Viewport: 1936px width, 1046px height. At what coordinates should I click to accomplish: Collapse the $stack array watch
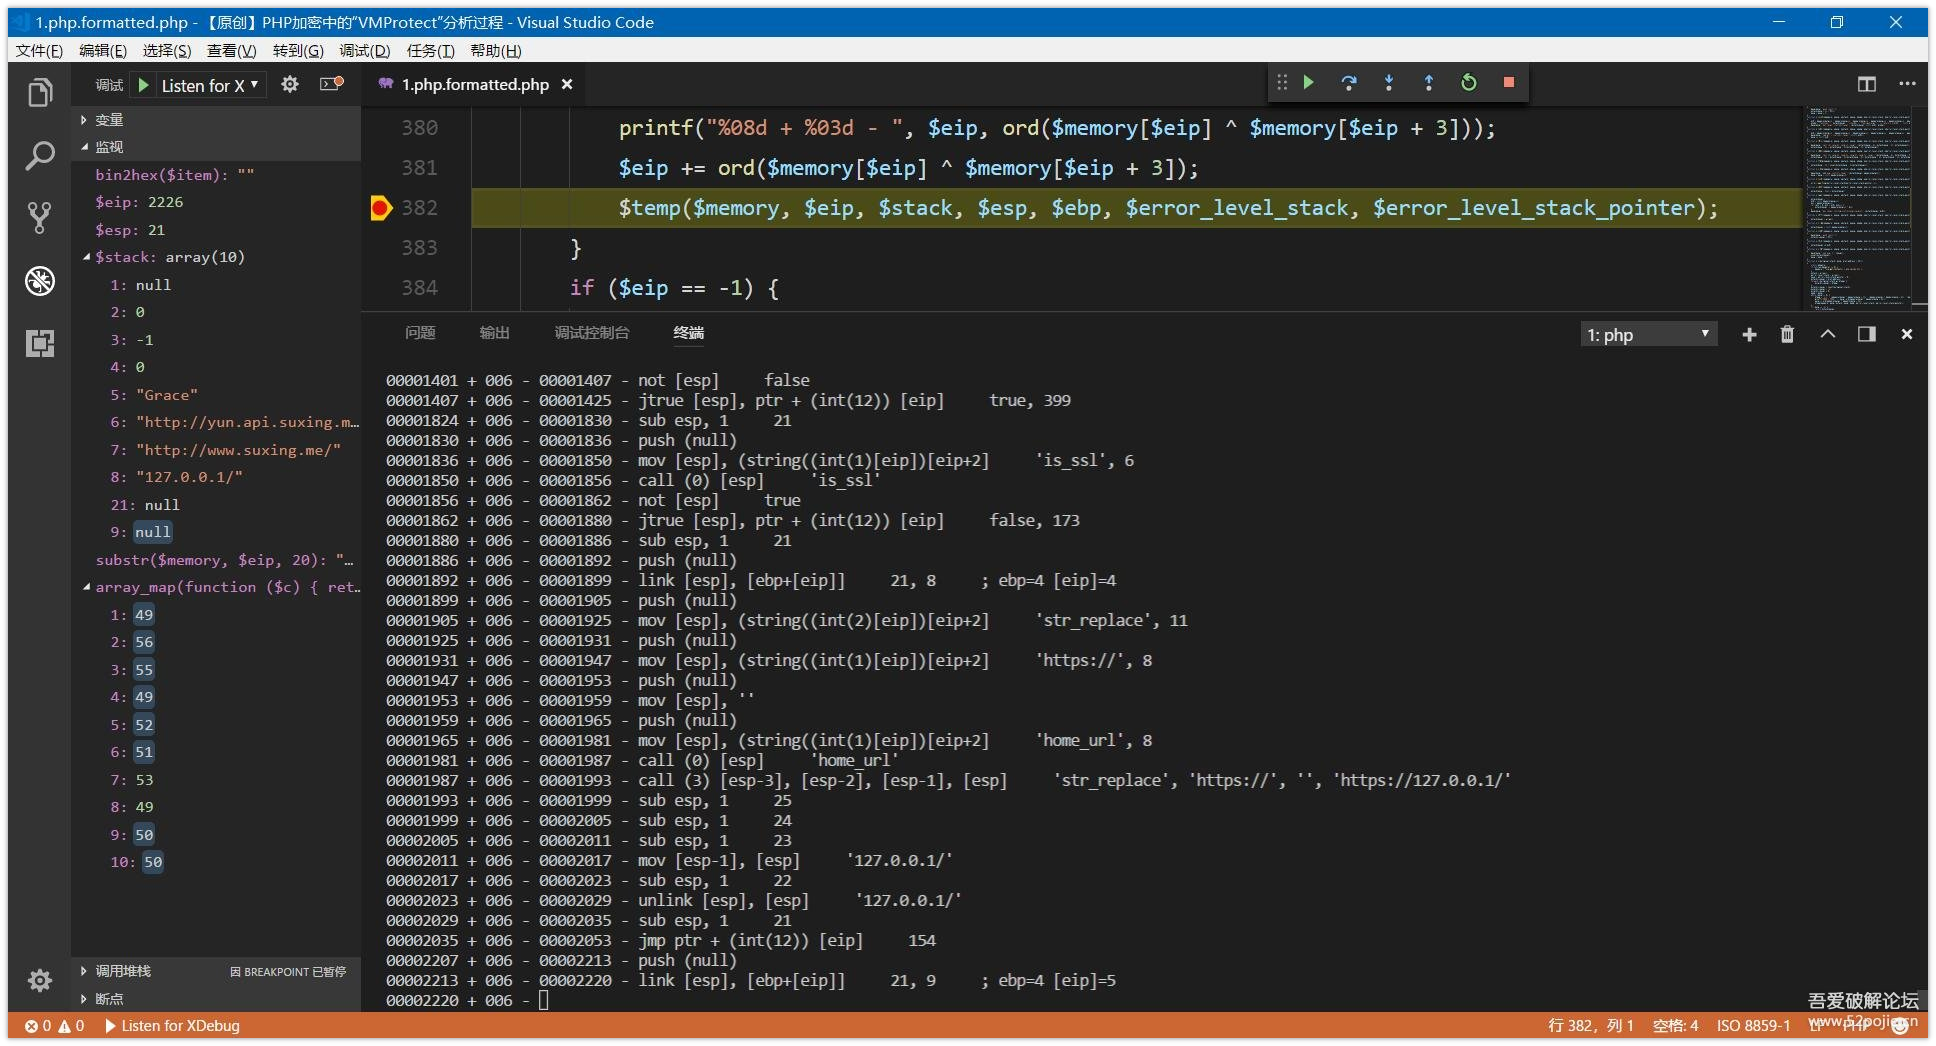[86, 257]
